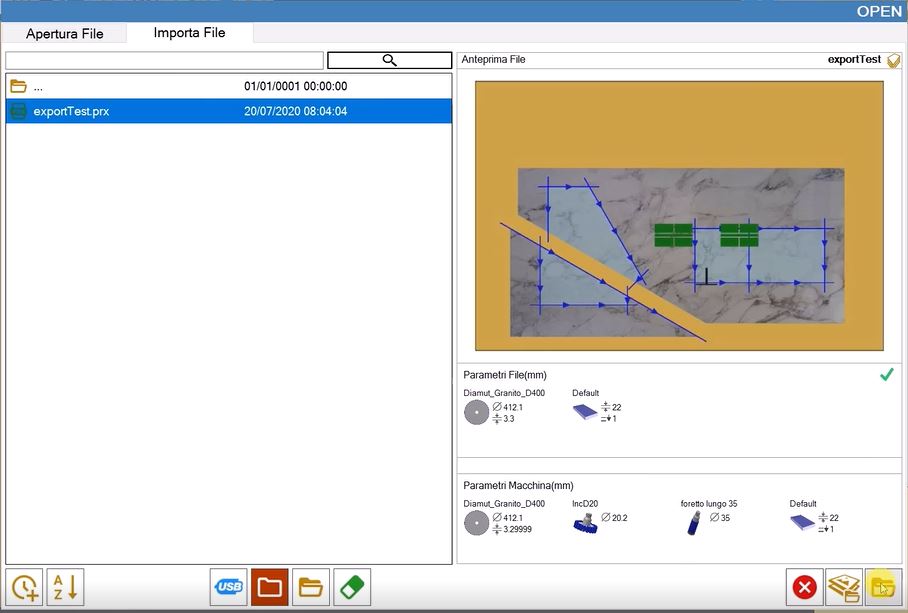
Task: Click the parent folder icon in the file list
Action: 19,86
